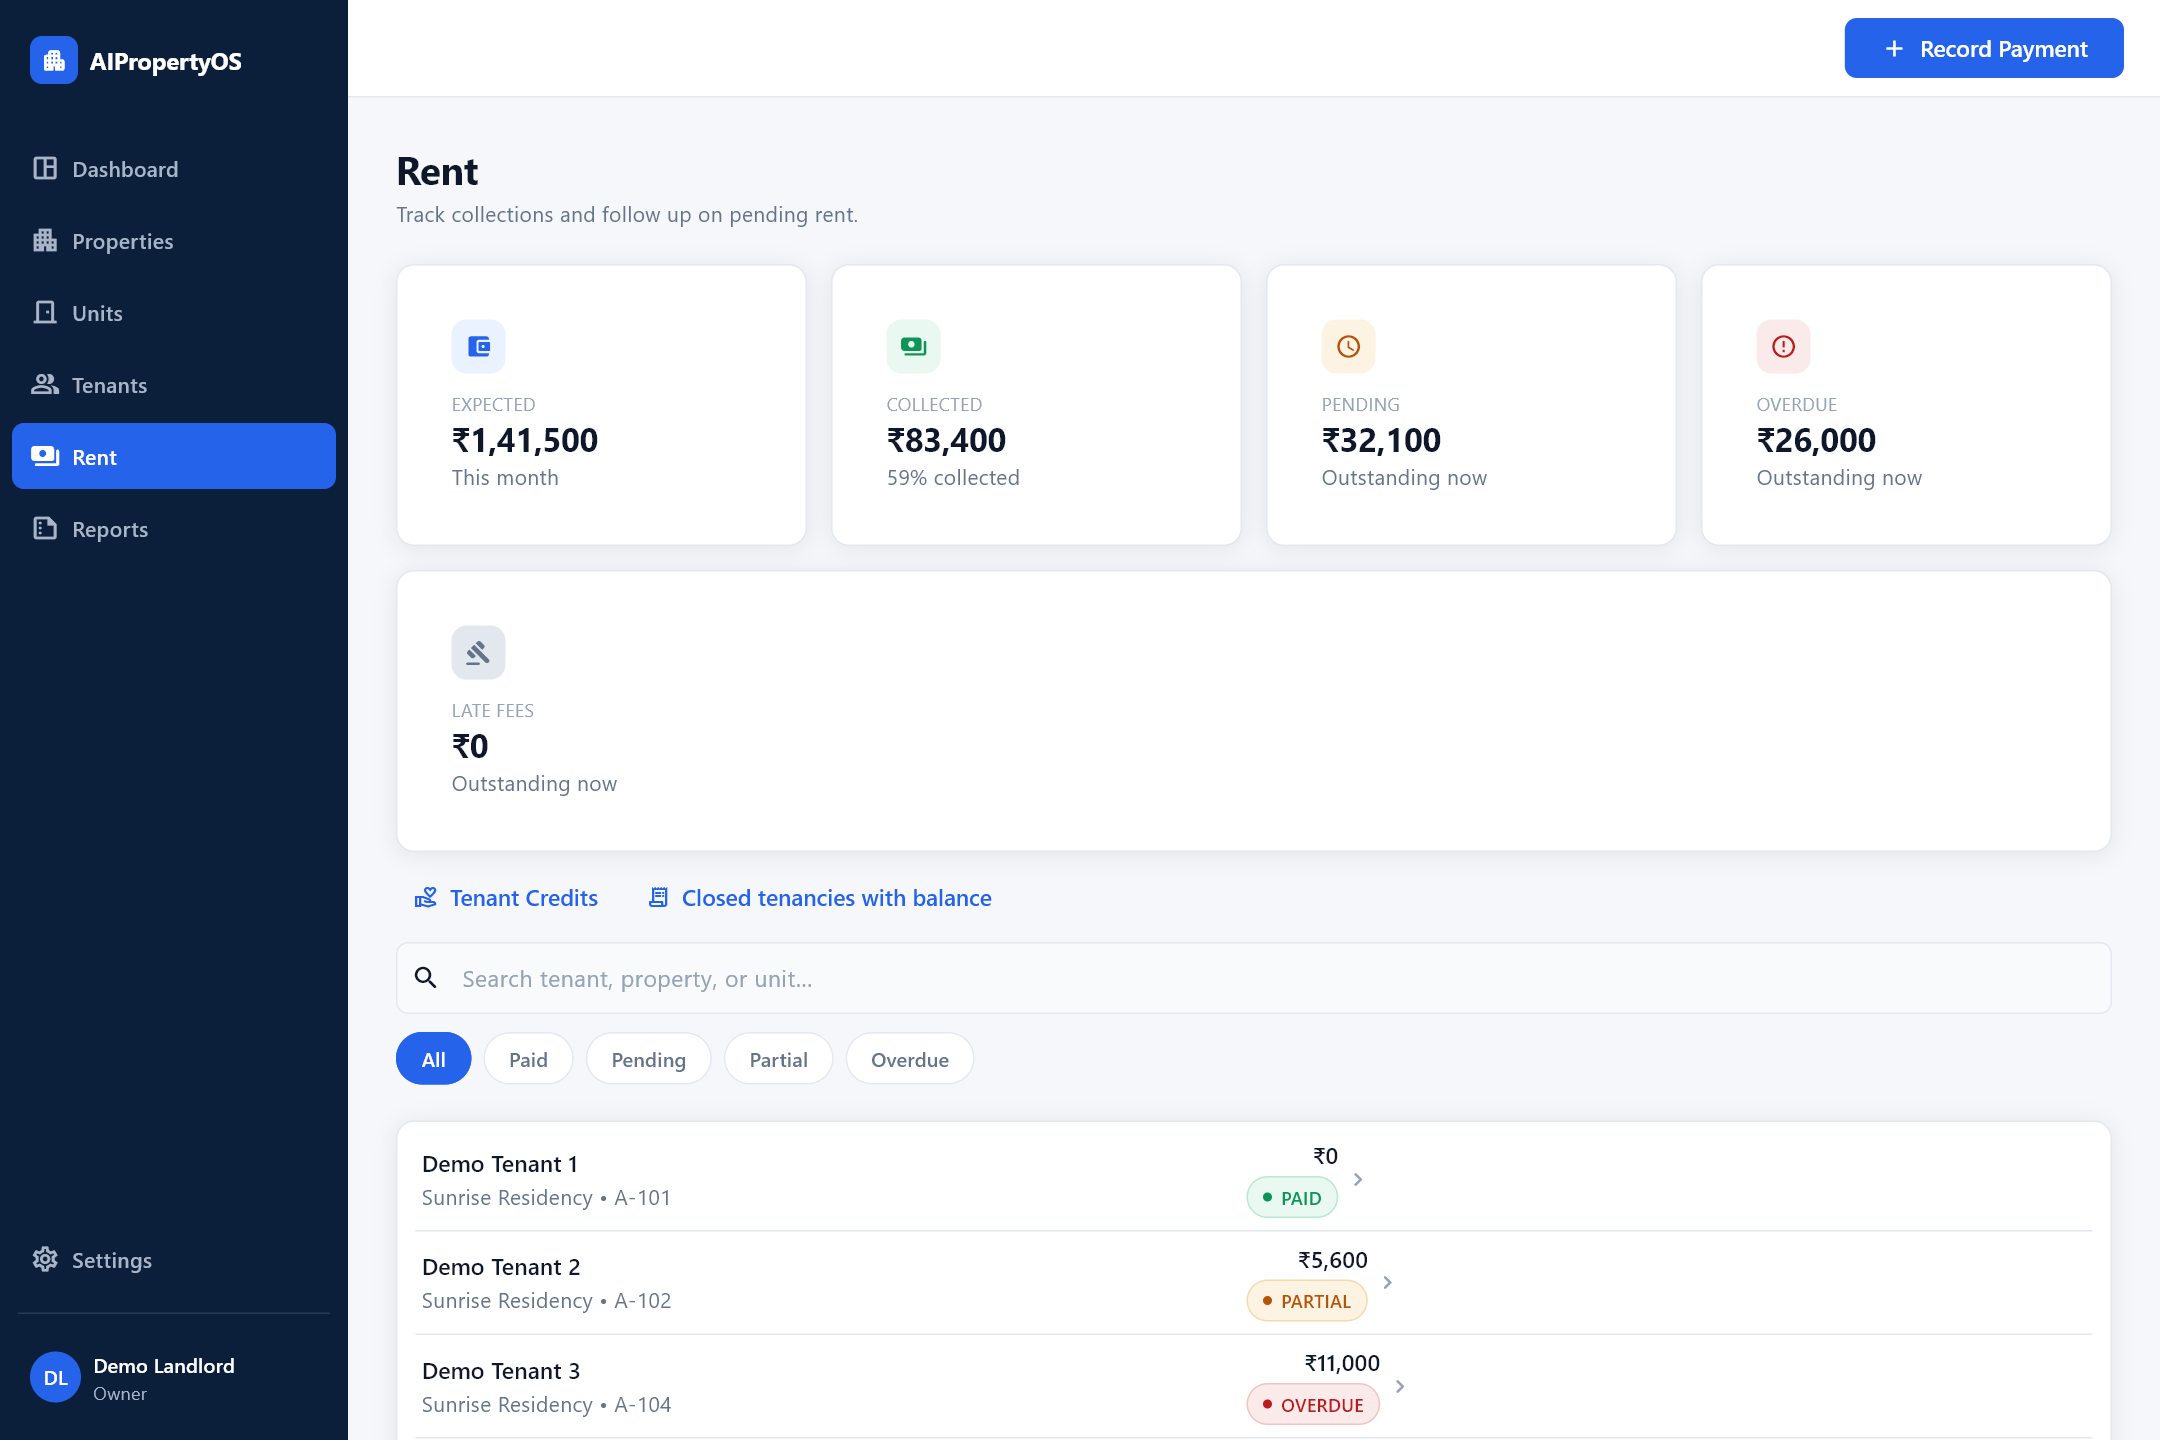
Task: Click the AIPropertyOS brand name
Action: pos(166,61)
